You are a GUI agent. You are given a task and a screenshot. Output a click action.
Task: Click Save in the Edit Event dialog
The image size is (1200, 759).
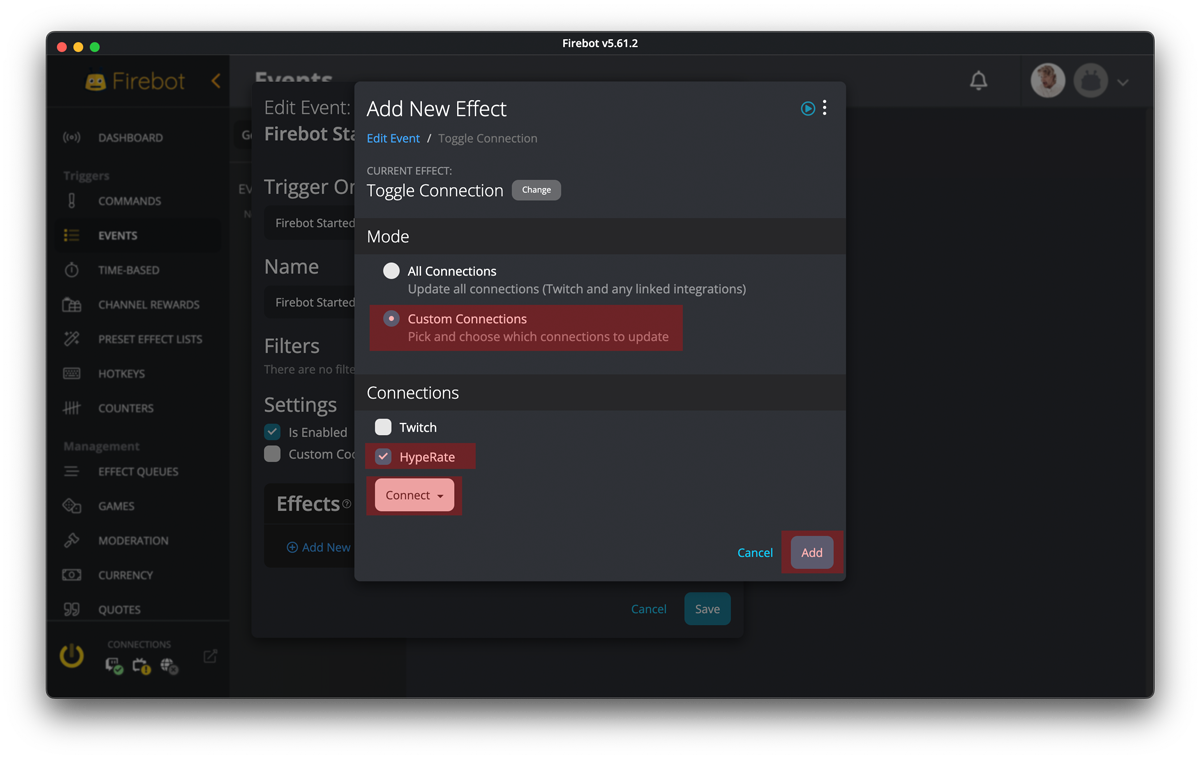tap(707, 609)
